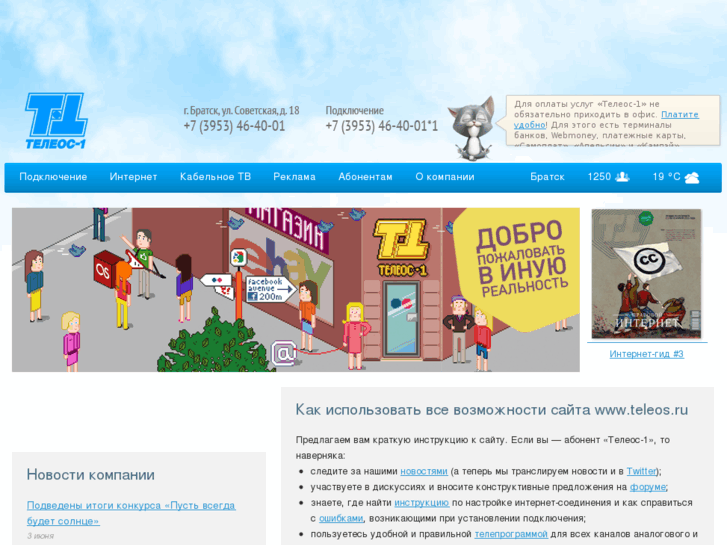Viewport: 727px width, 545px height.
Task: Open news Подведены итоги конкурса Пусть всегда будет солнце
Action: 131,513
